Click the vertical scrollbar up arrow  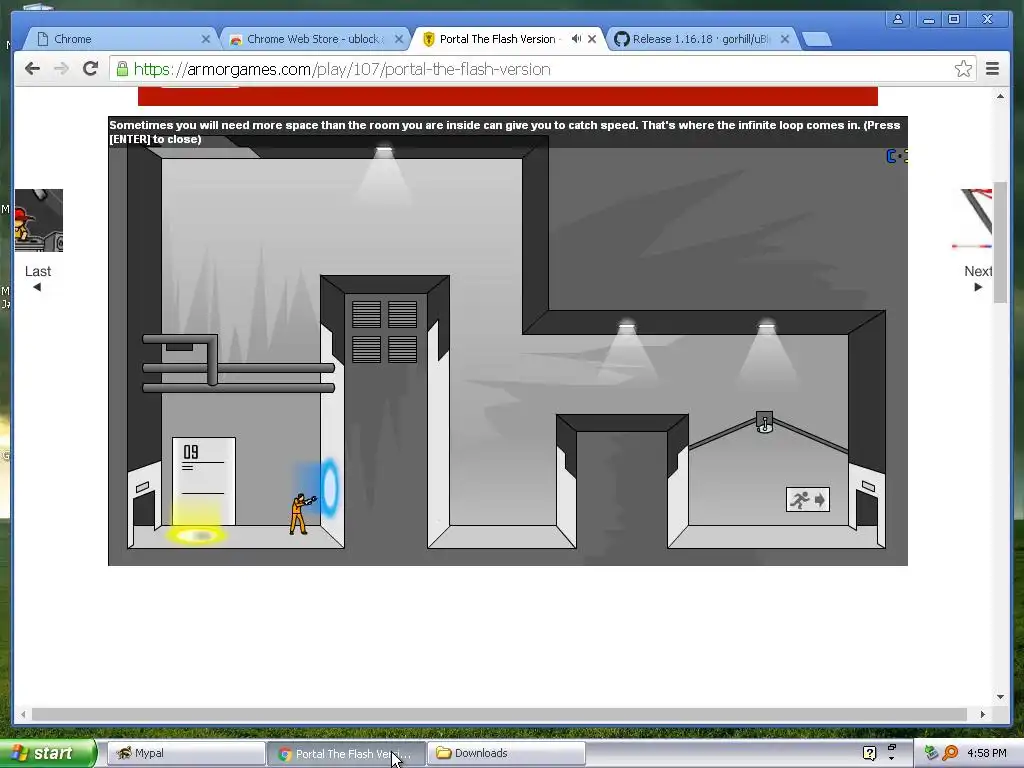(x=1000, y=96)
